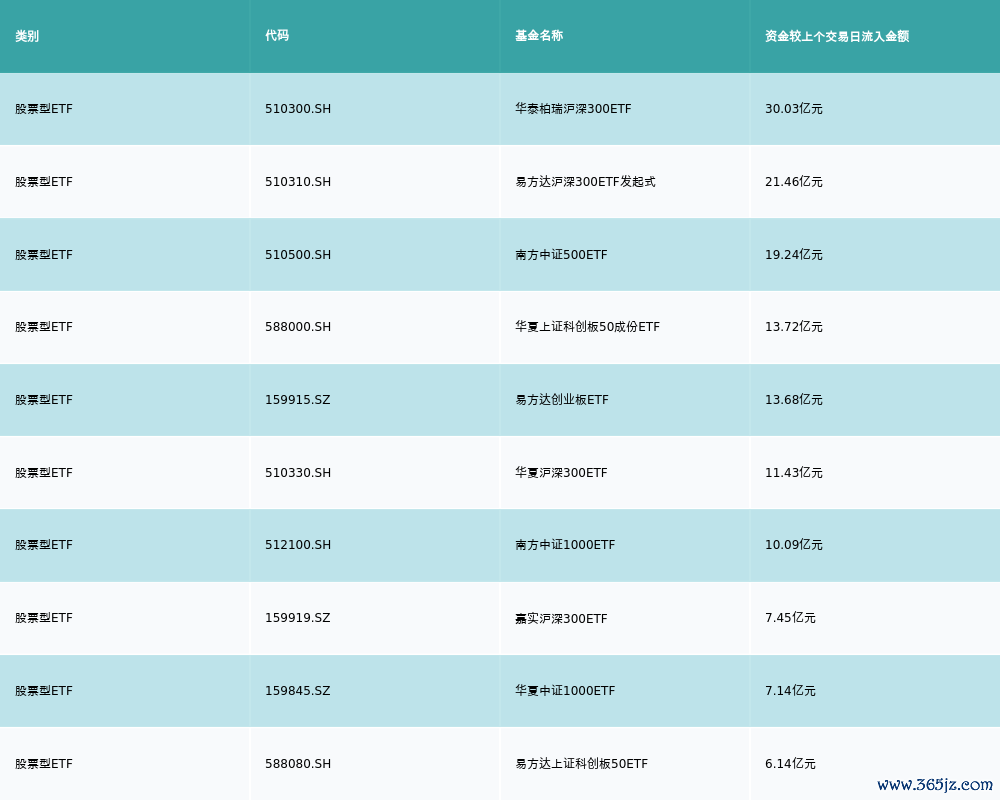Click amount 6.14亿元
This screenshot has width=1000, height=800.
point(790,764)
